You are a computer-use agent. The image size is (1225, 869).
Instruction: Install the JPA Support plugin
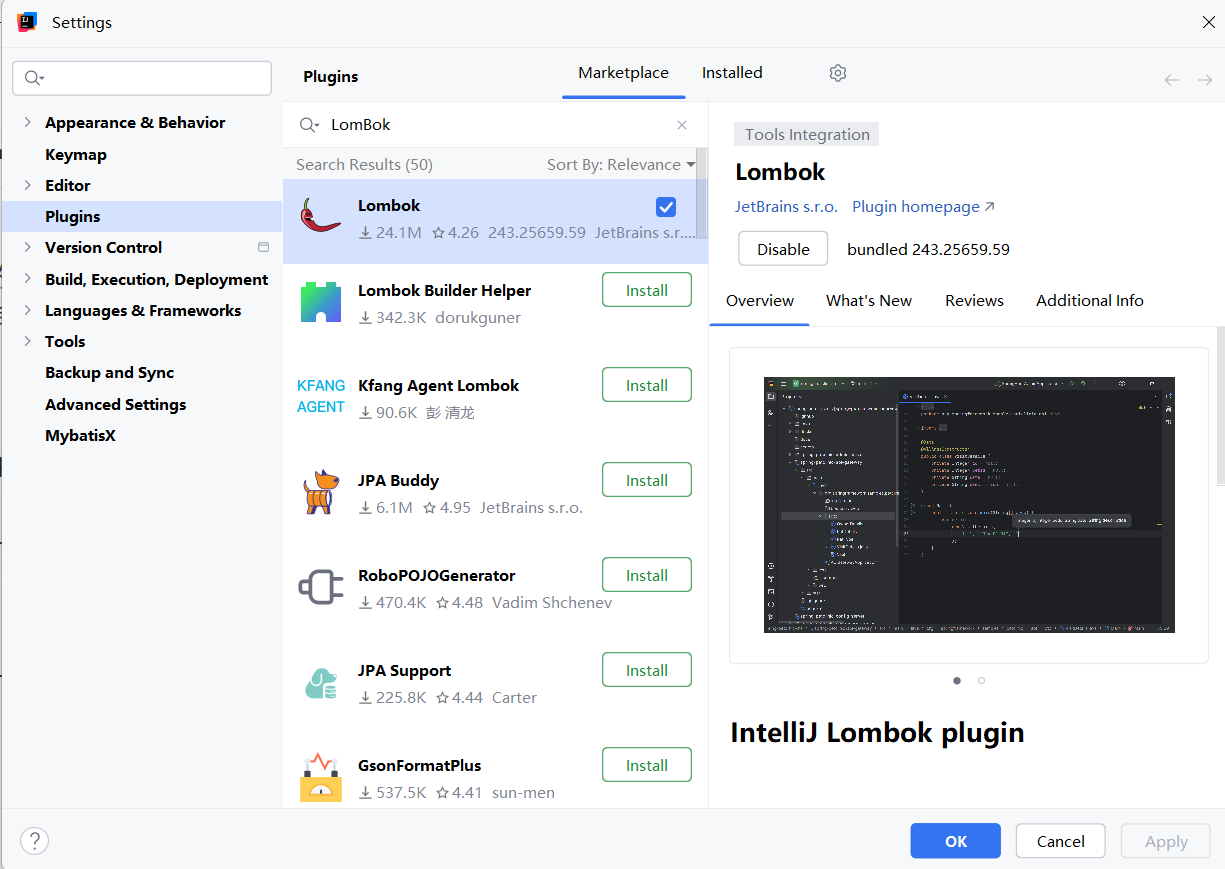[x=647, y=670]
